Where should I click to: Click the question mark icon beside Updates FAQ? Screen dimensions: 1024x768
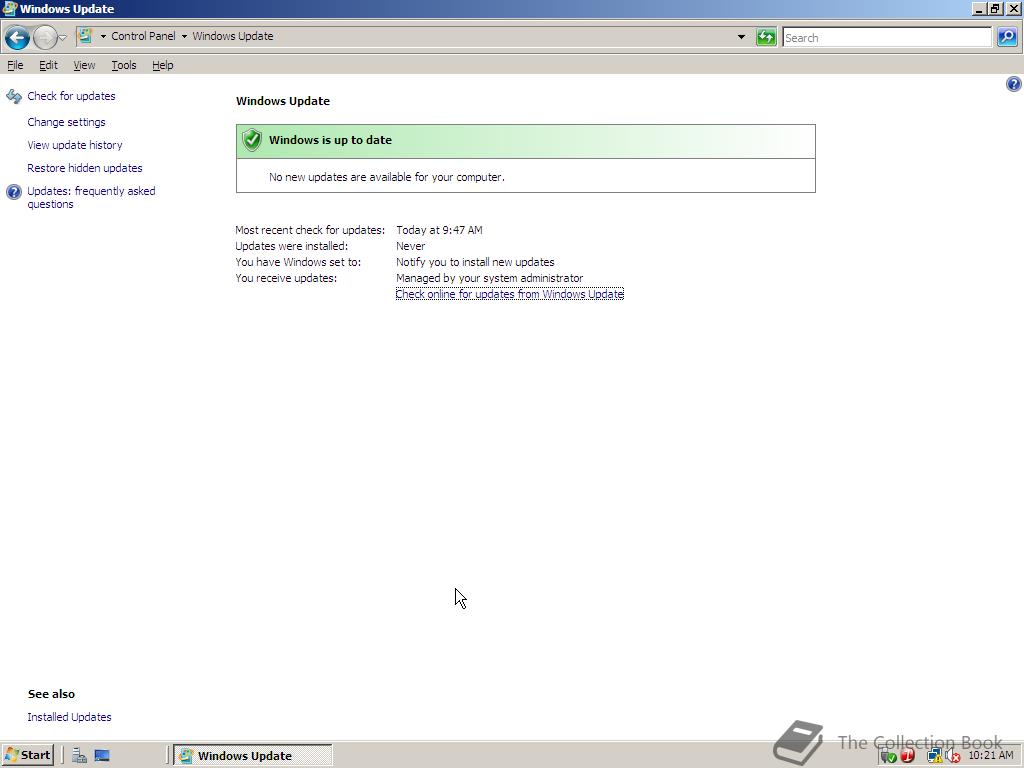(x=14, y=192)
